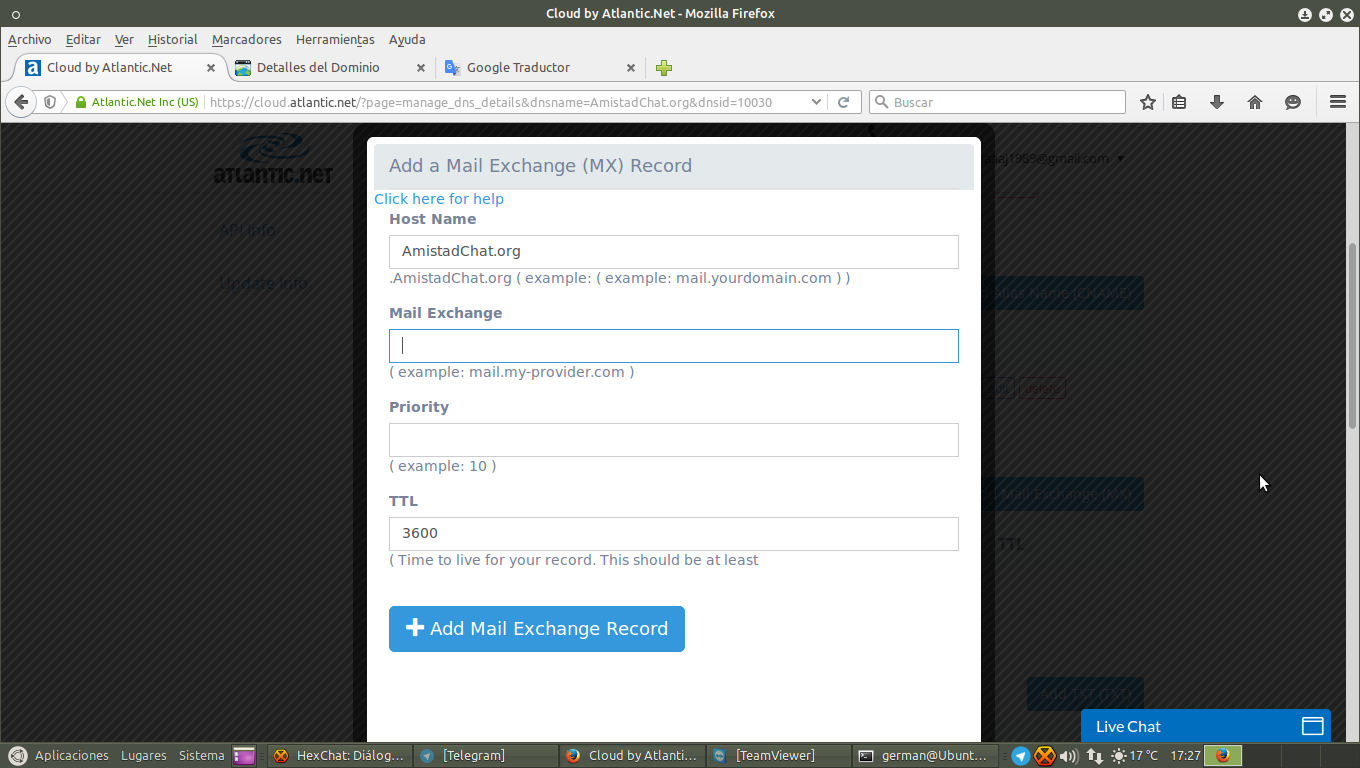Image resolution: width=1360 pixels, height=768 pixels.
Task: Click the 'Add a Mail Exchange (MX) Record' heading
Action: [540, 166]
